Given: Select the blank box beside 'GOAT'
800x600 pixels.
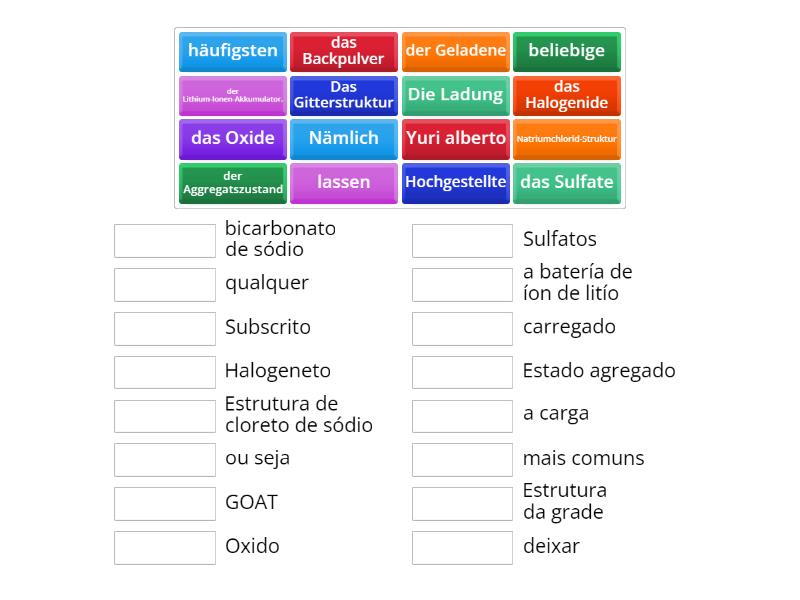Looking at the screenshot, I should click(x=165, y=504).
